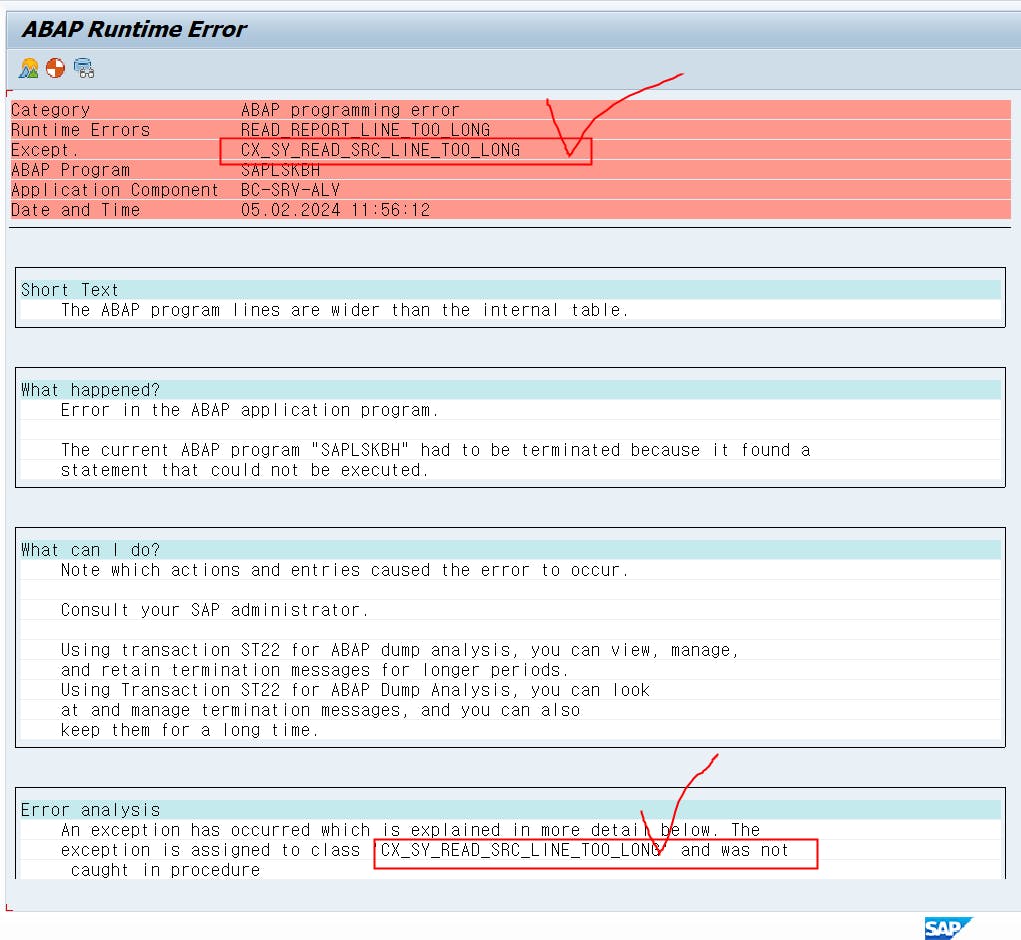1021x940 pixels.
Task: Select runtime error READ_REPORT_LINE_TOO_LONG text
Action: [365, 130]
